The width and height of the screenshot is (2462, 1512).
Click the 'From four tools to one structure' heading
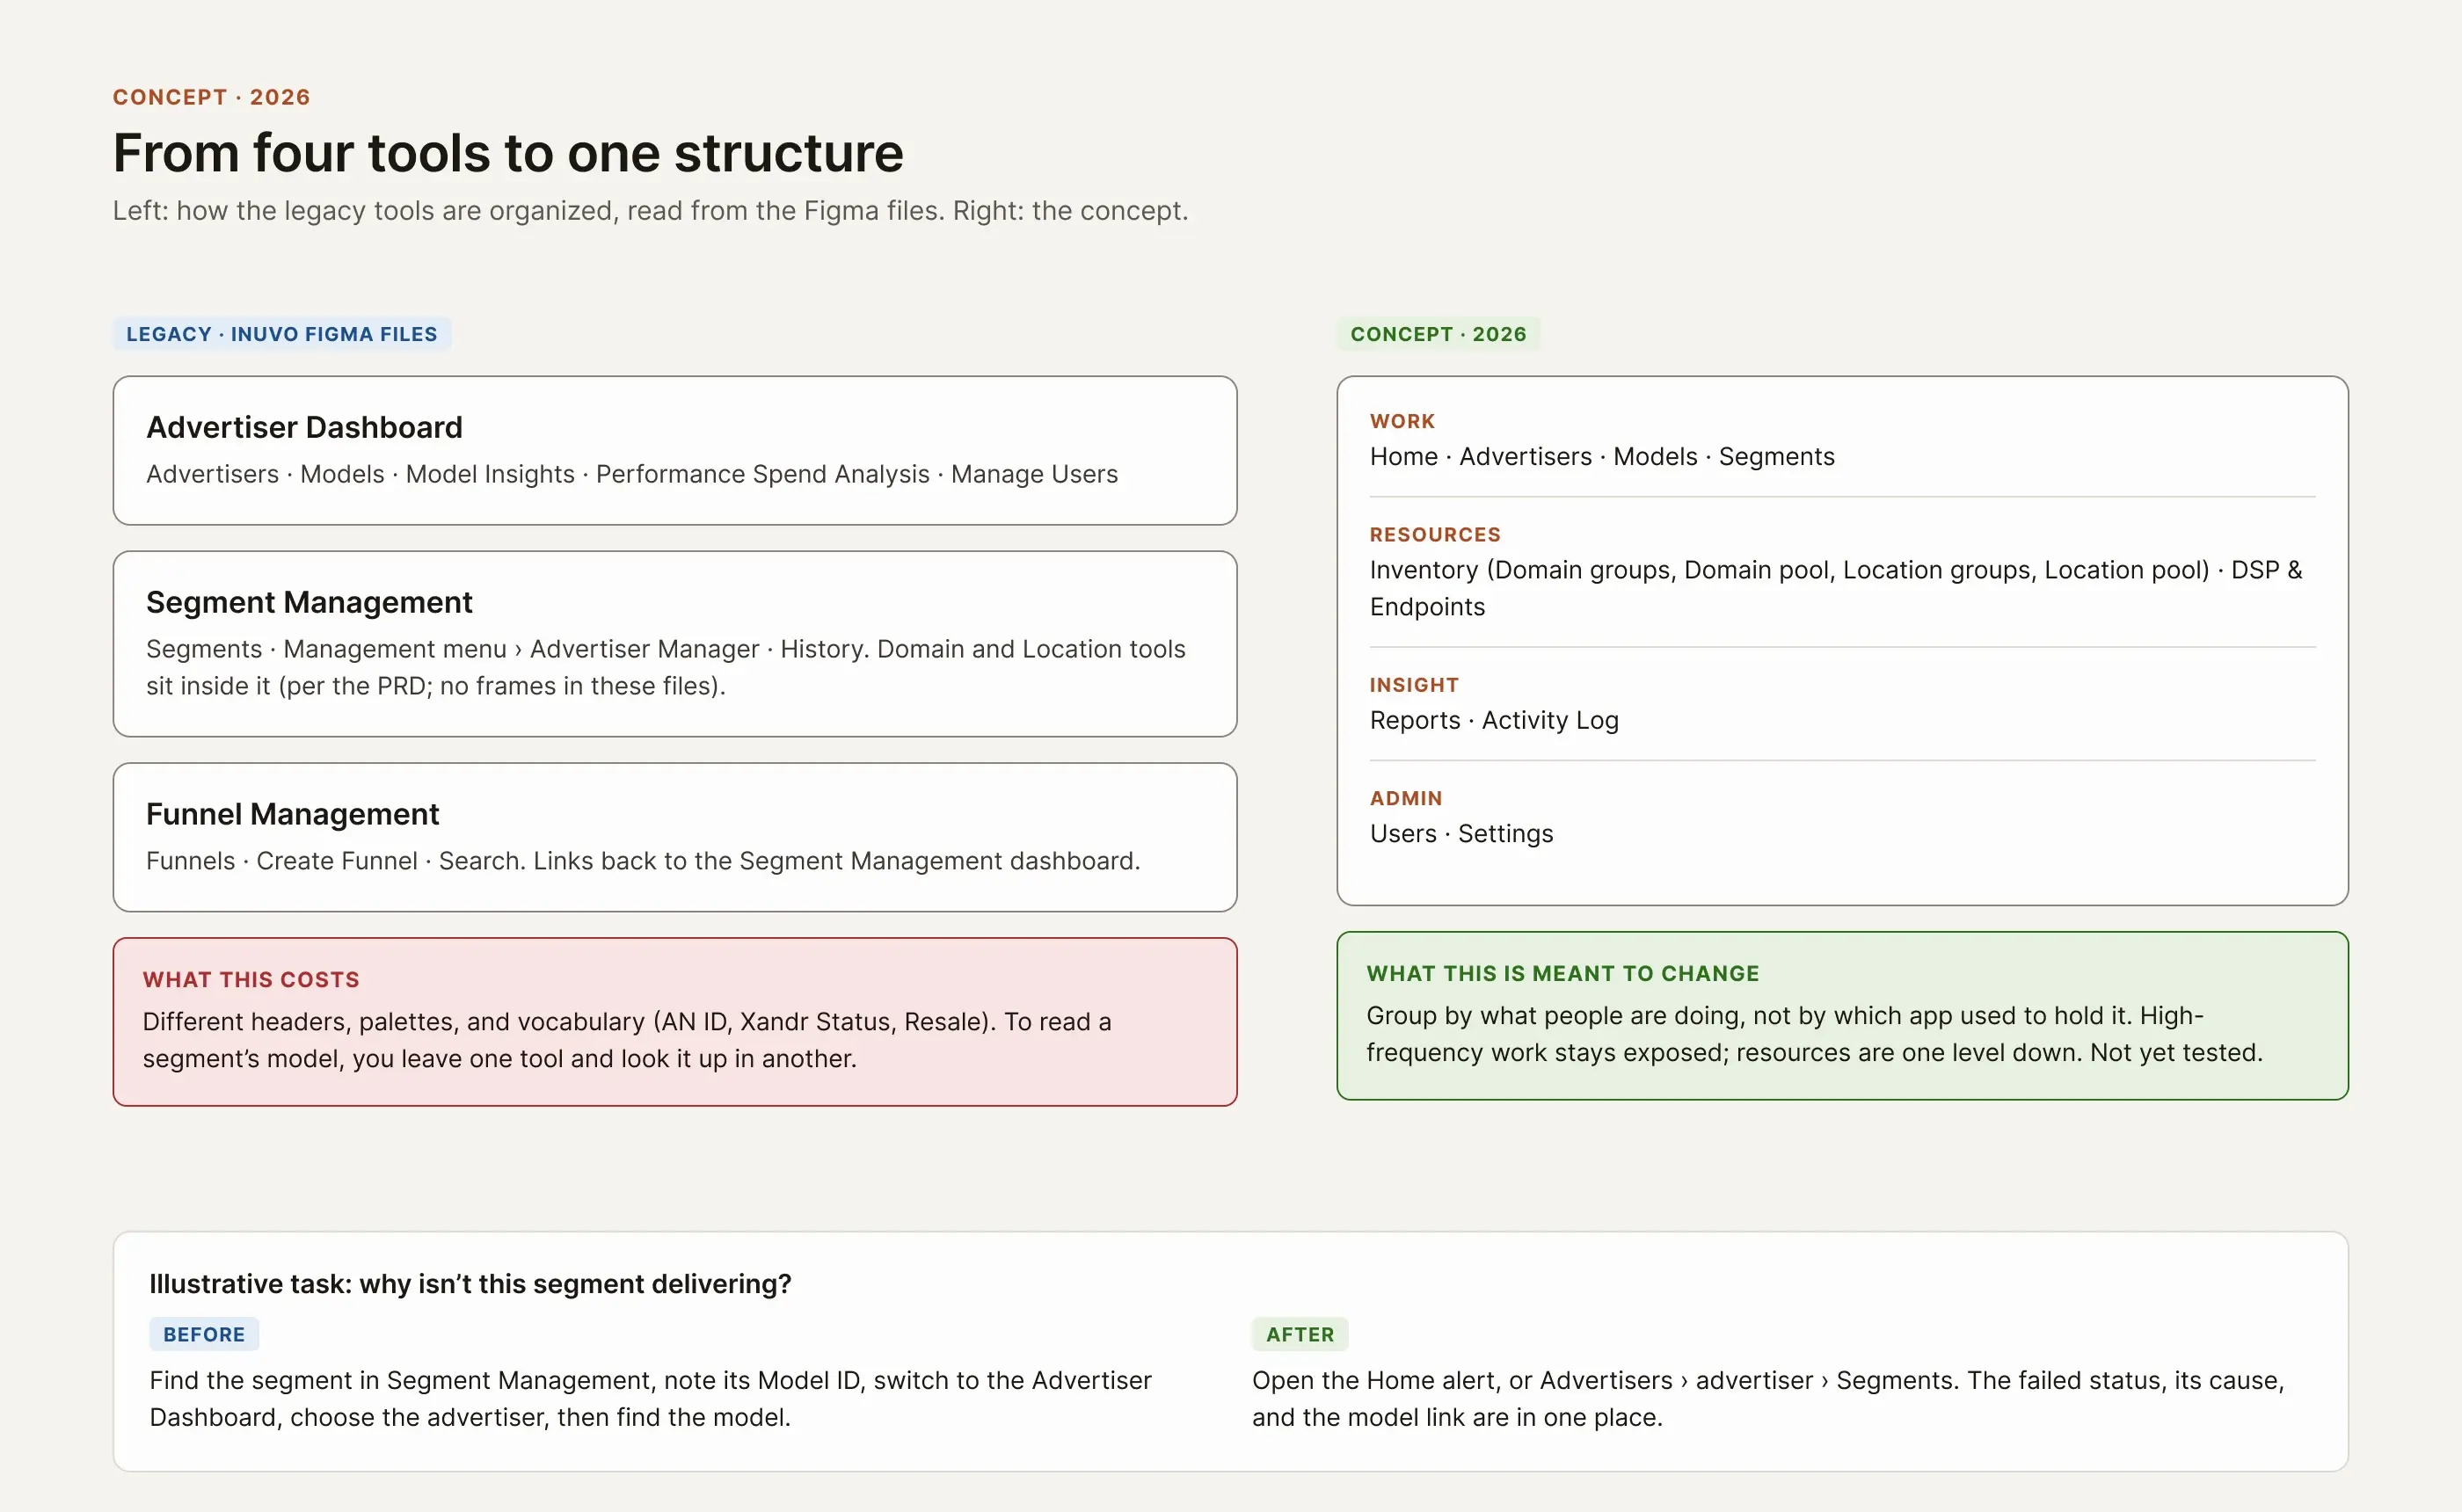(x=508, y=153)
